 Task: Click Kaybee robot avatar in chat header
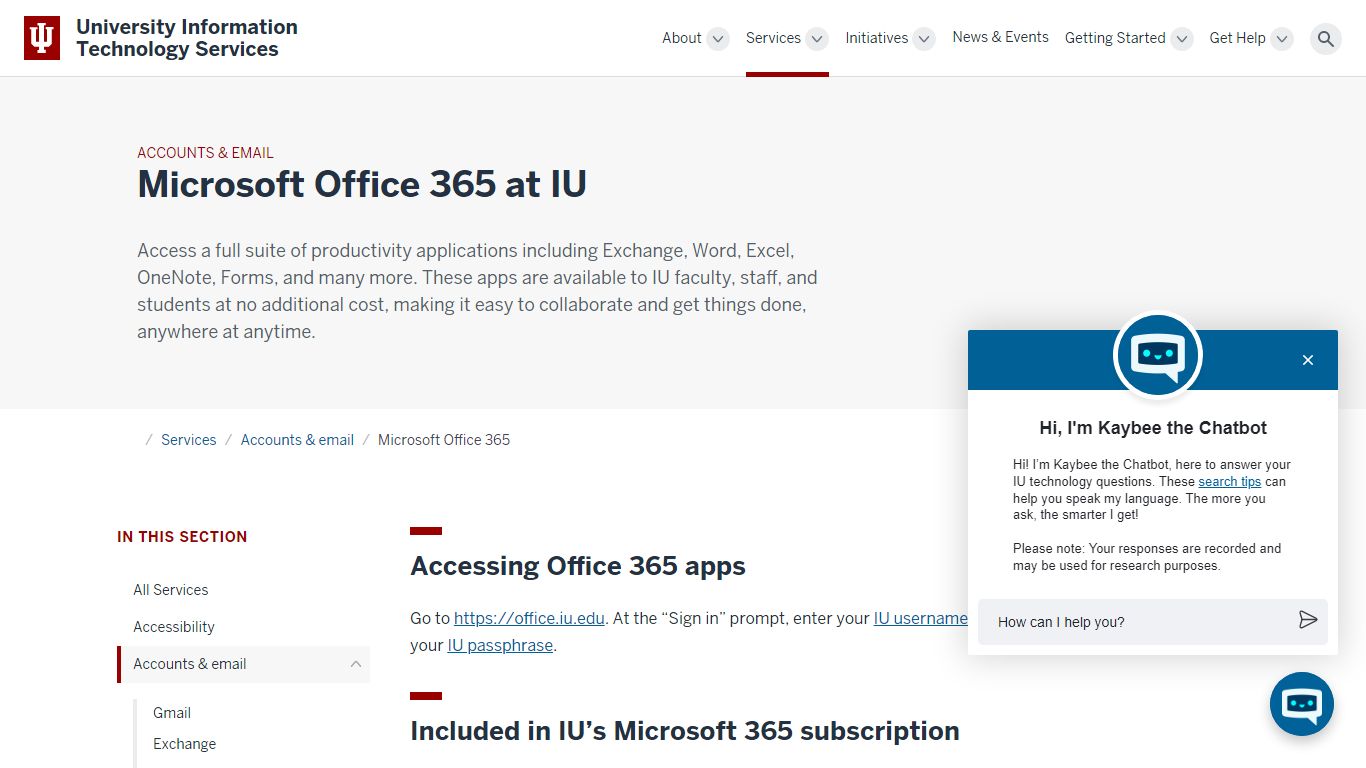click(1158, 355)
